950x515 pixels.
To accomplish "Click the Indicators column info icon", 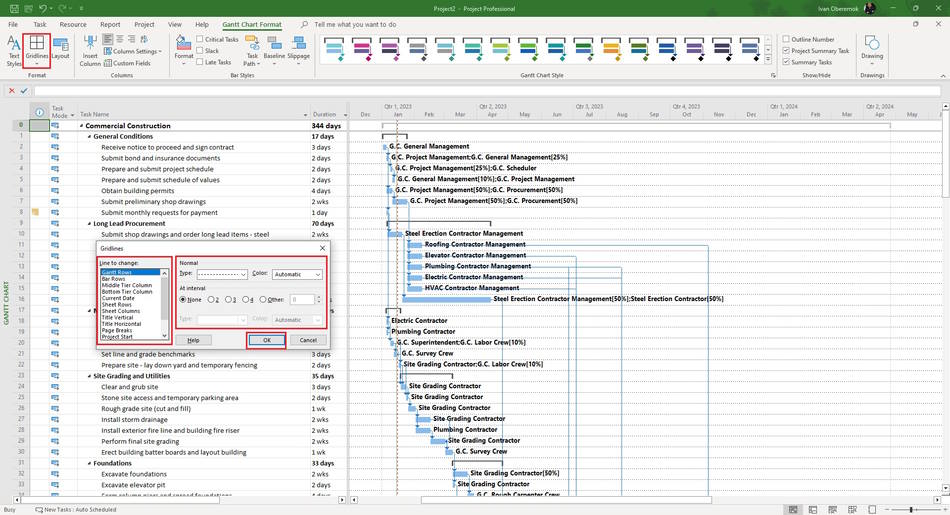I will coord(39,112).
